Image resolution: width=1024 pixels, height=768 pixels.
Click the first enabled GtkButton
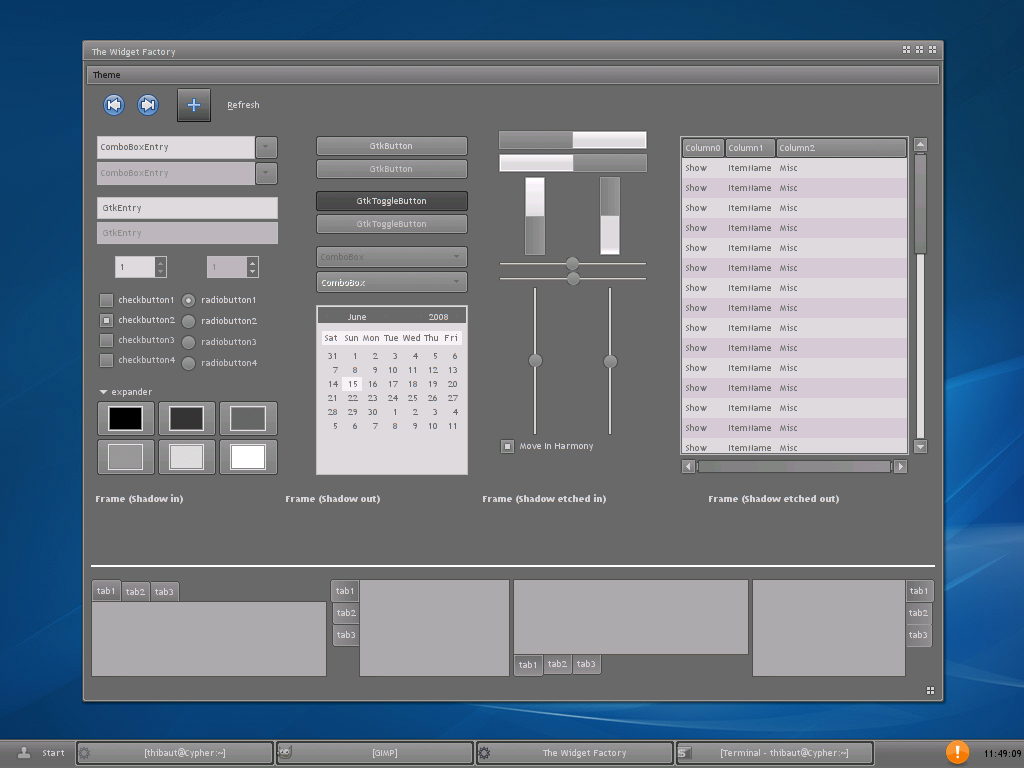coord(391,146)
